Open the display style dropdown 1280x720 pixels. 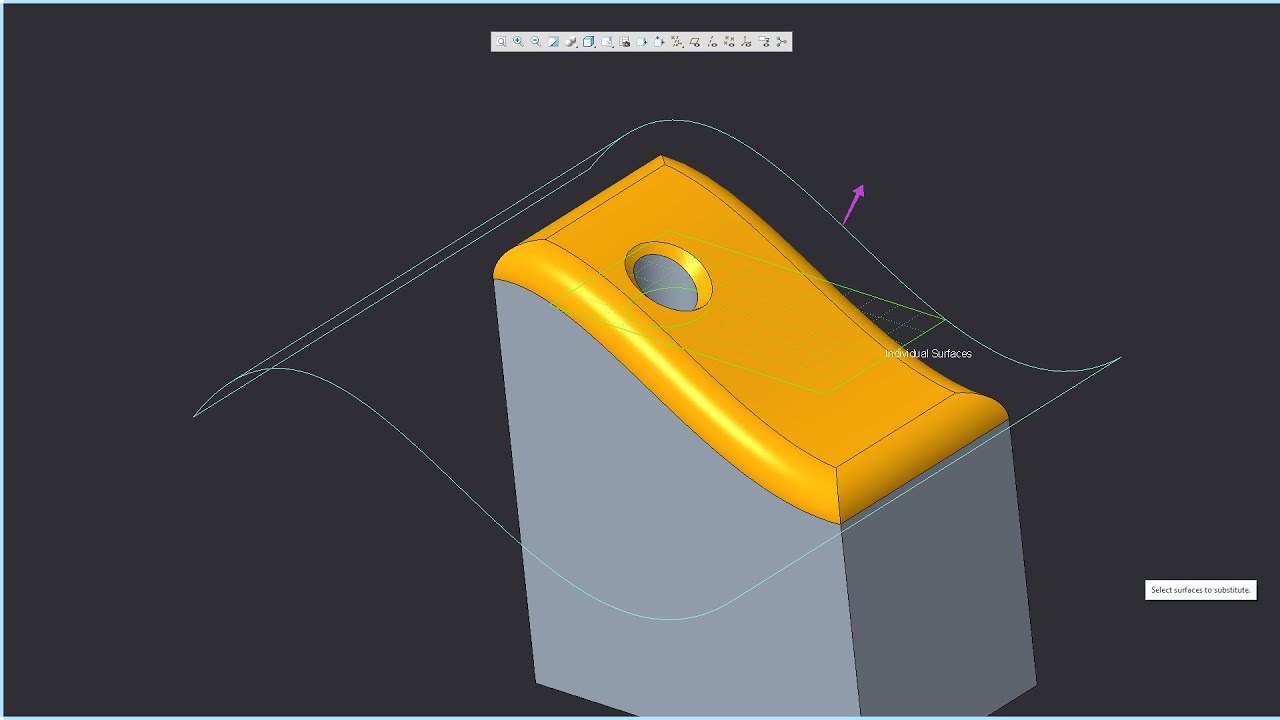(x=588, y=42)
